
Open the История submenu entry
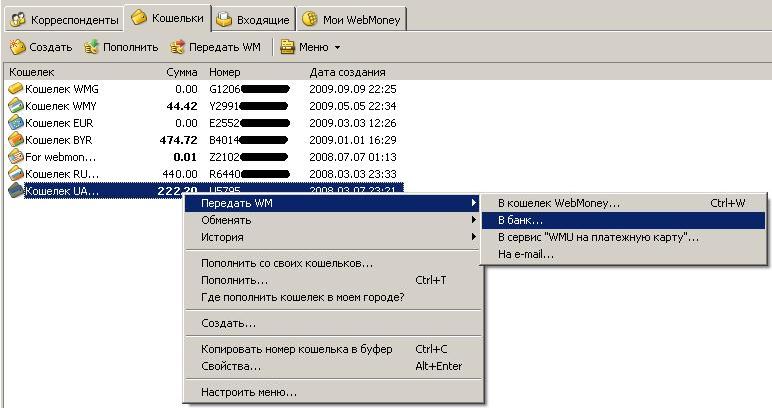click(x=332, y=237)
